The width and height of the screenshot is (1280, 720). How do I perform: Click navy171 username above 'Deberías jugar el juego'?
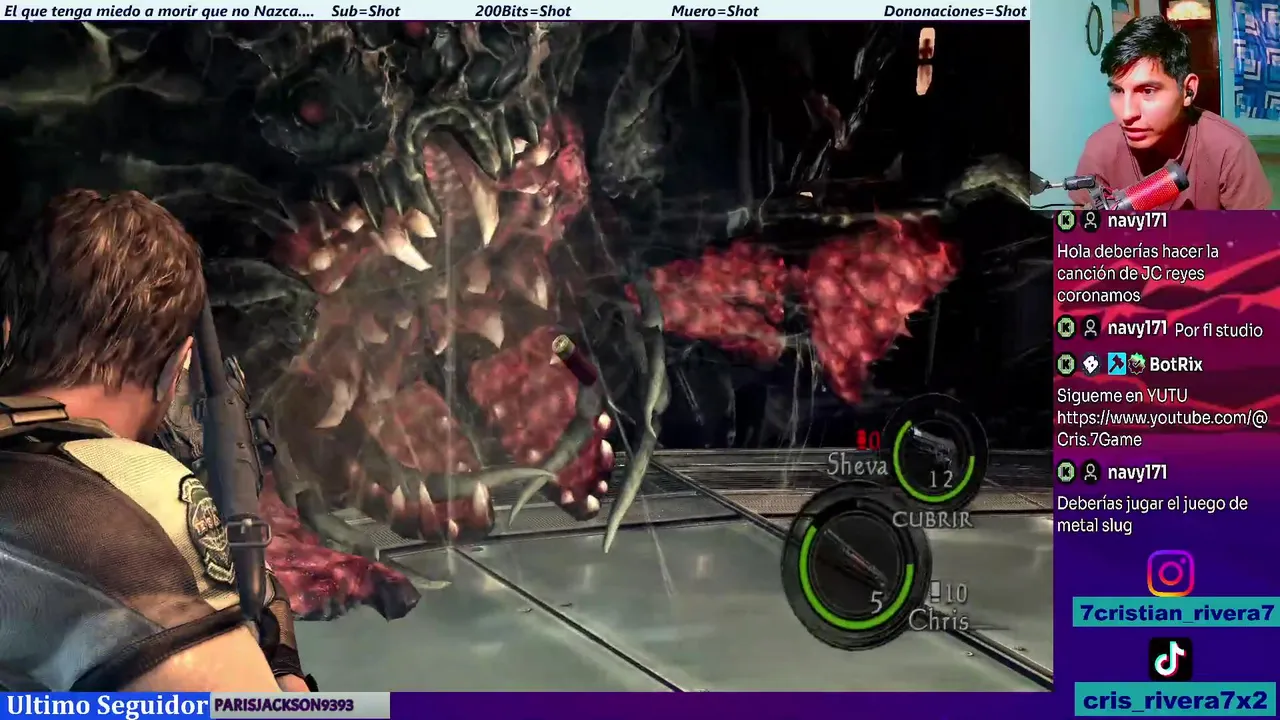tap(1137, 472)
